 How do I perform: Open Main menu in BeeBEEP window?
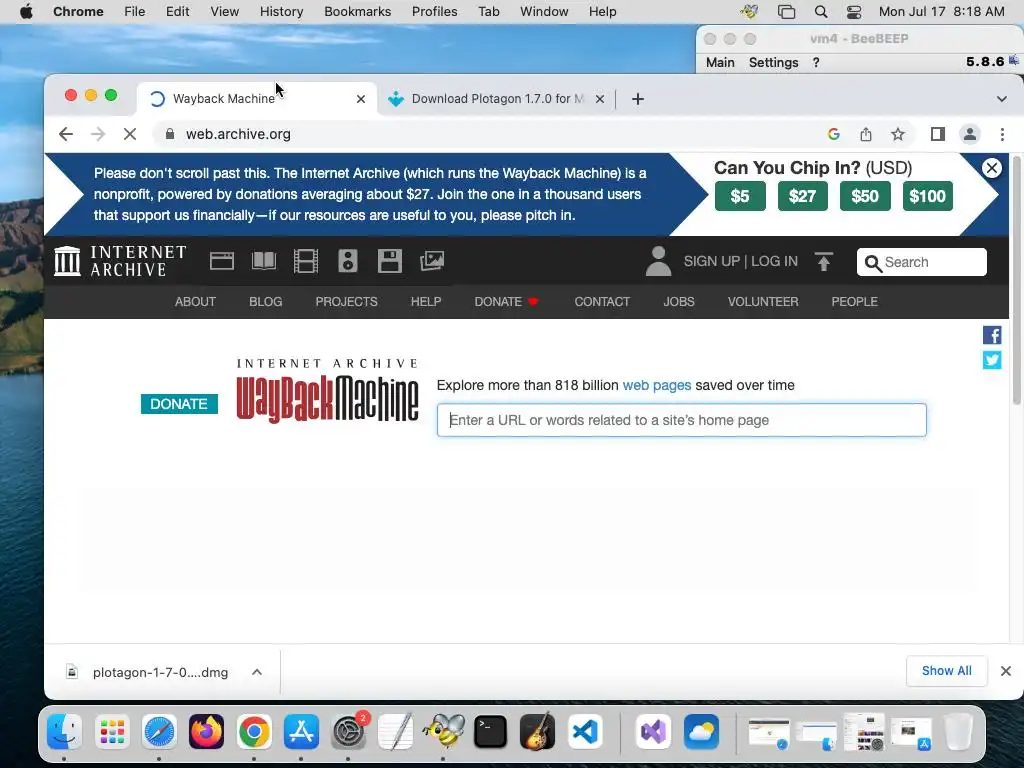[720, 62]
